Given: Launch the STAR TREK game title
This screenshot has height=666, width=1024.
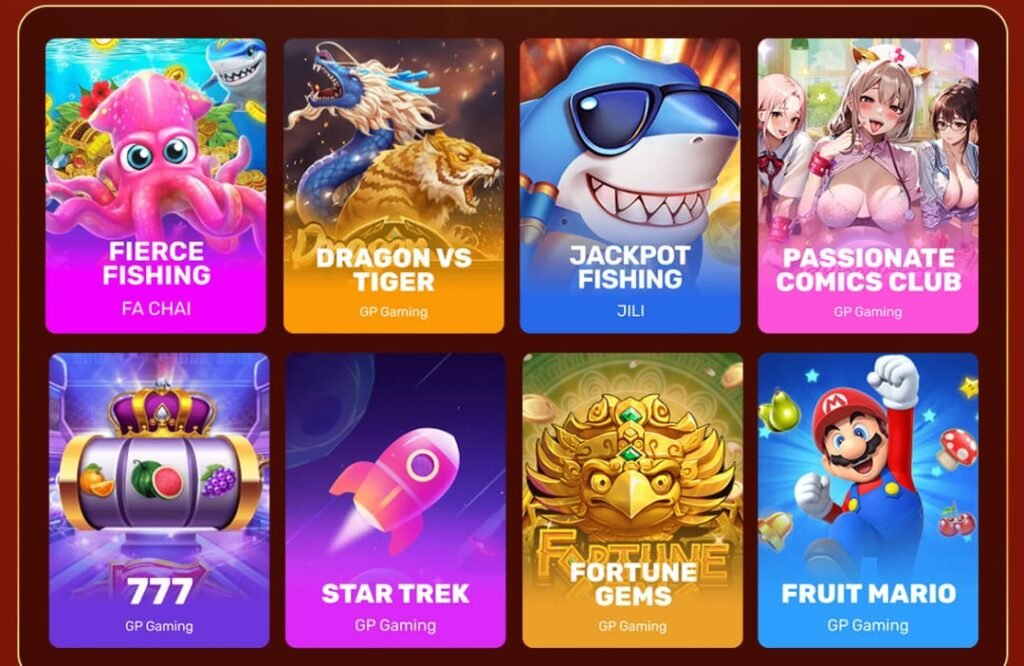Looking at the screenshot, I should pos(396,594).
